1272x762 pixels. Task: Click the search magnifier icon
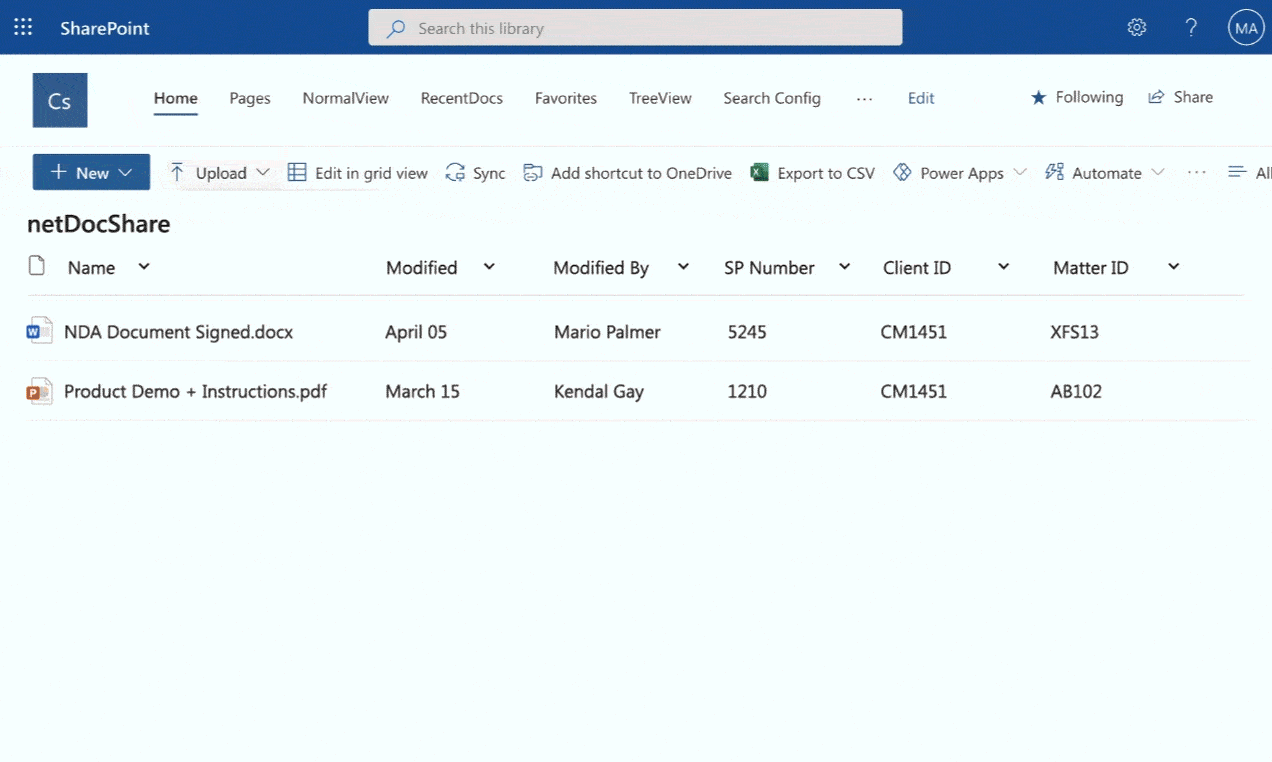(x=396, y=28)
